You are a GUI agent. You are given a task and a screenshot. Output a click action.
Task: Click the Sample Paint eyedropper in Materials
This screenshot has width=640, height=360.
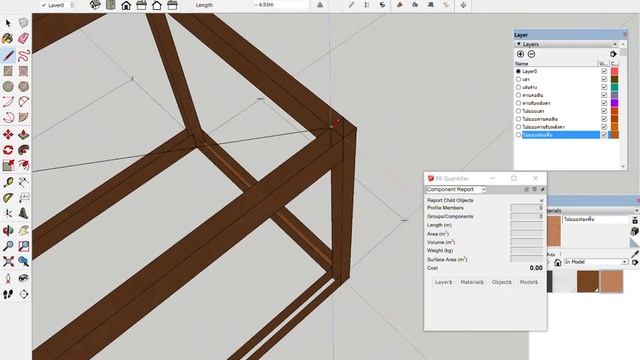click(x=635, y=254)
